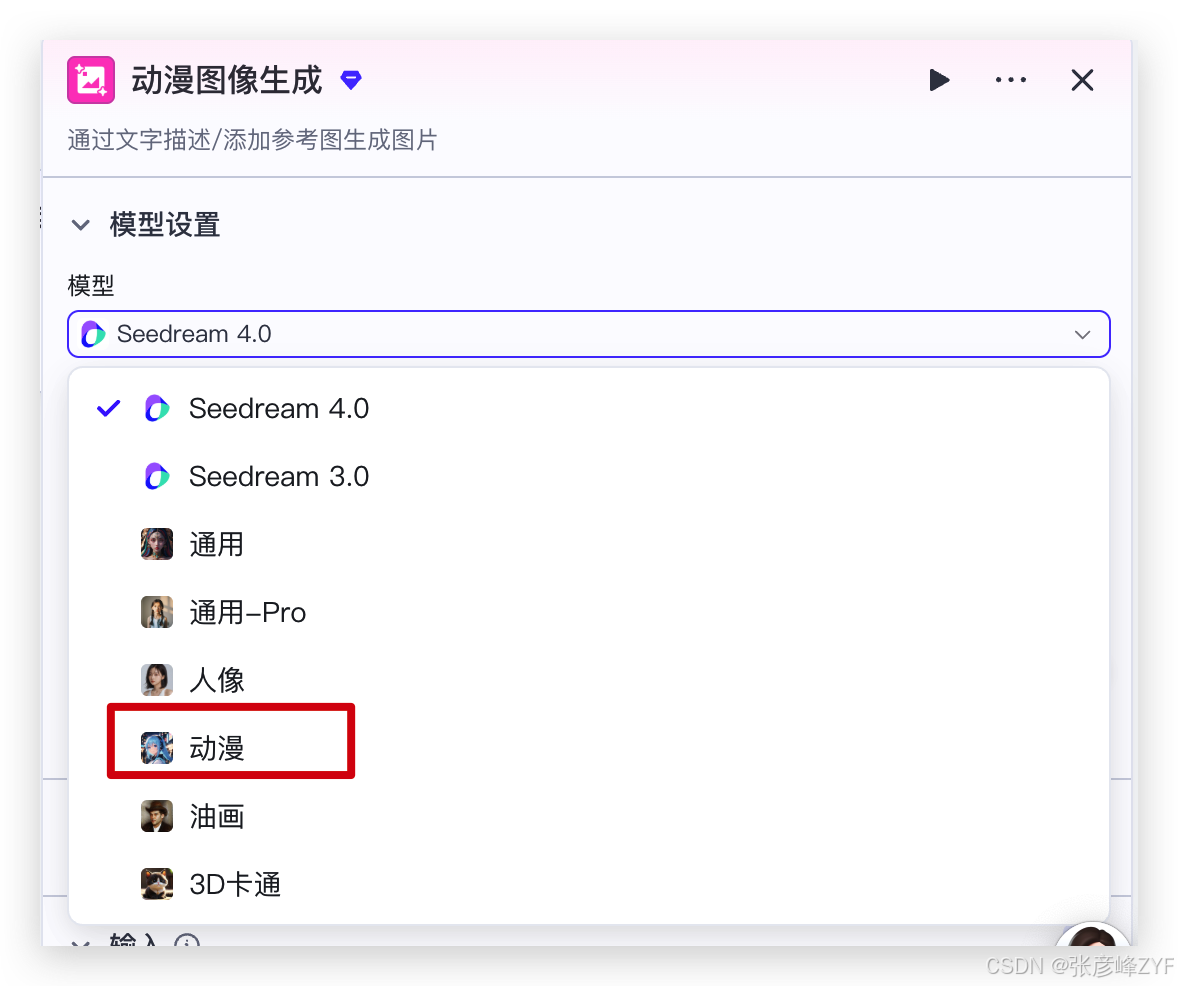Choose the 通用 model option

click(588, 544)
